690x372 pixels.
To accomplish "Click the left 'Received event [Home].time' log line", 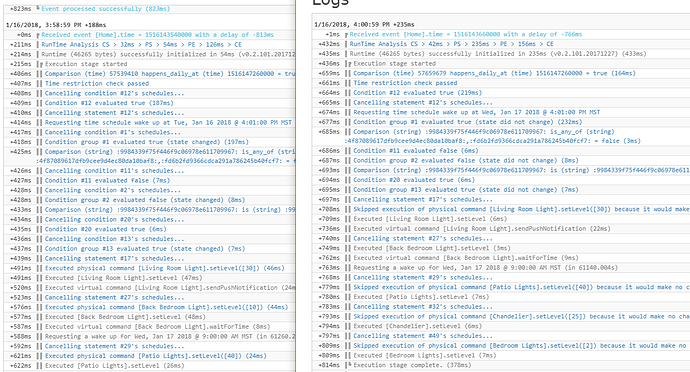I will point(158,35).
